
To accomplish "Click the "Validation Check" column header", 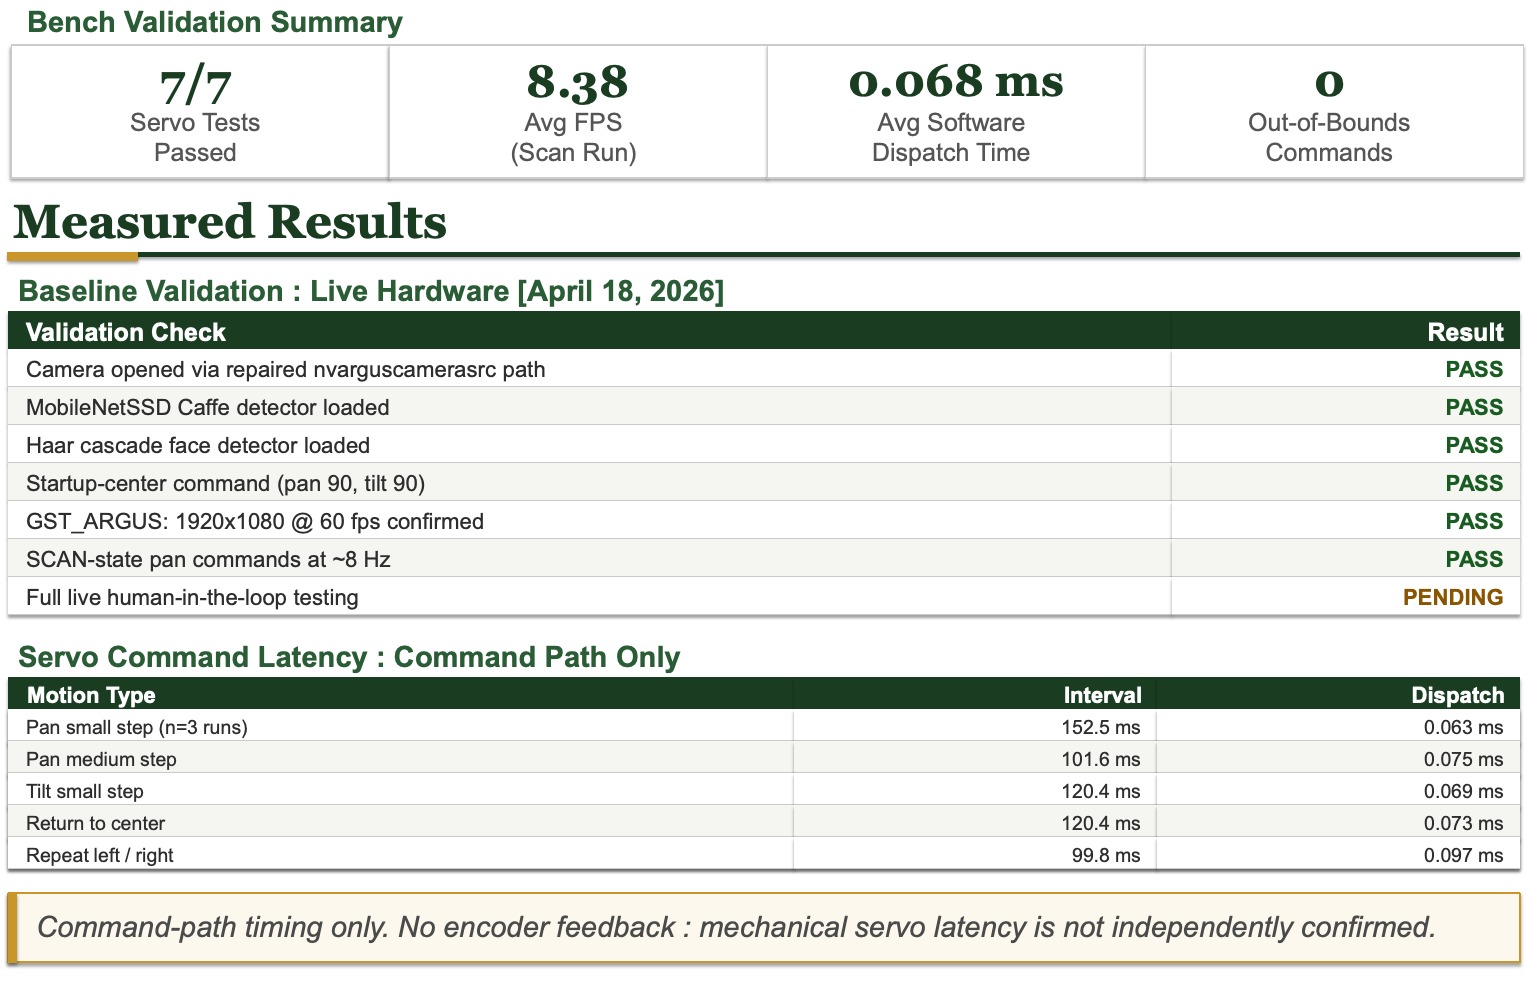I will click(x=126, y=332).
